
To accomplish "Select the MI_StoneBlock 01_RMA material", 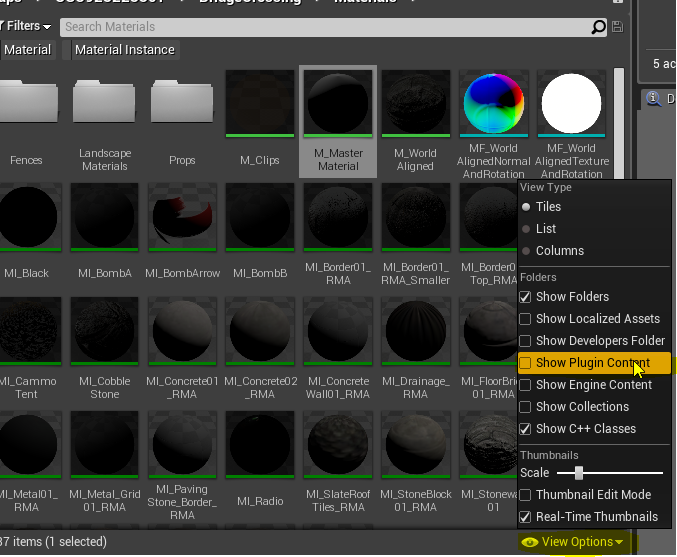I will coord(415,445).
